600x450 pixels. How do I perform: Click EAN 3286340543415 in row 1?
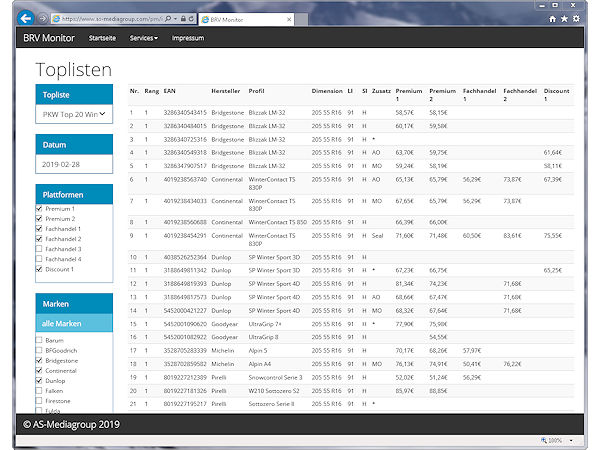[x=185, y=113]
